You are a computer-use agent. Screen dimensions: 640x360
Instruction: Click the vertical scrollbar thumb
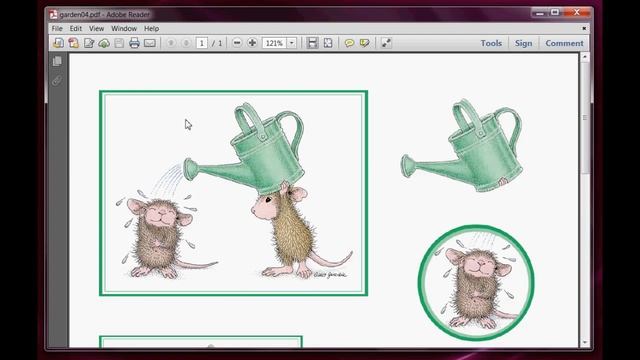pos(585,118)
